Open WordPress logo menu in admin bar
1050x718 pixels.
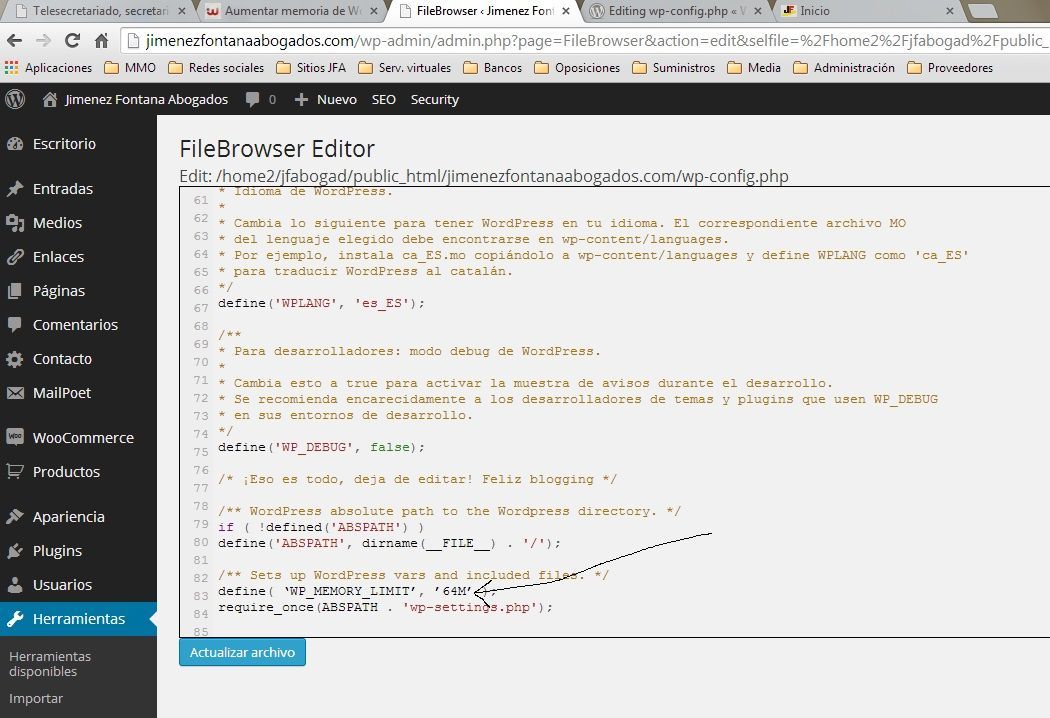coord(15,99)
